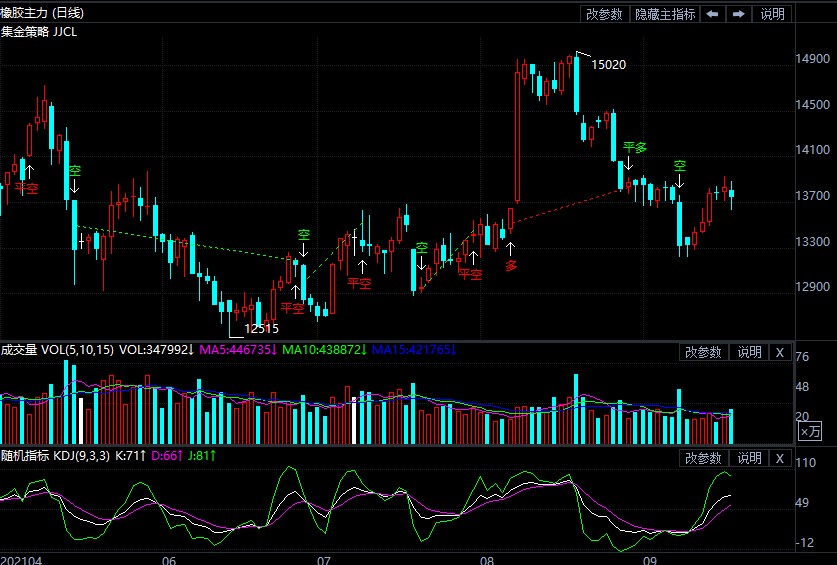Screen dimensions: 837x565
Task: Select the 橡胶主力 (日线) chart title
Action: pyautogui.click(x=42, y=13)
